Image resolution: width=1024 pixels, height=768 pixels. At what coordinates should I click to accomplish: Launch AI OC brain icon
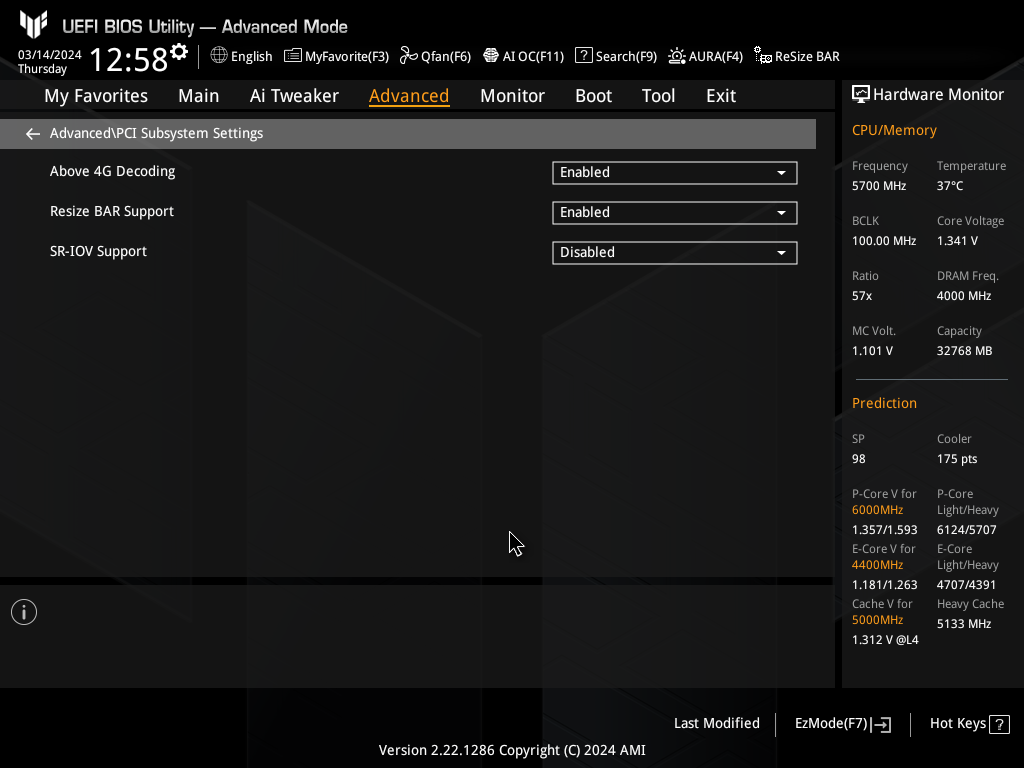click(490, 56)
